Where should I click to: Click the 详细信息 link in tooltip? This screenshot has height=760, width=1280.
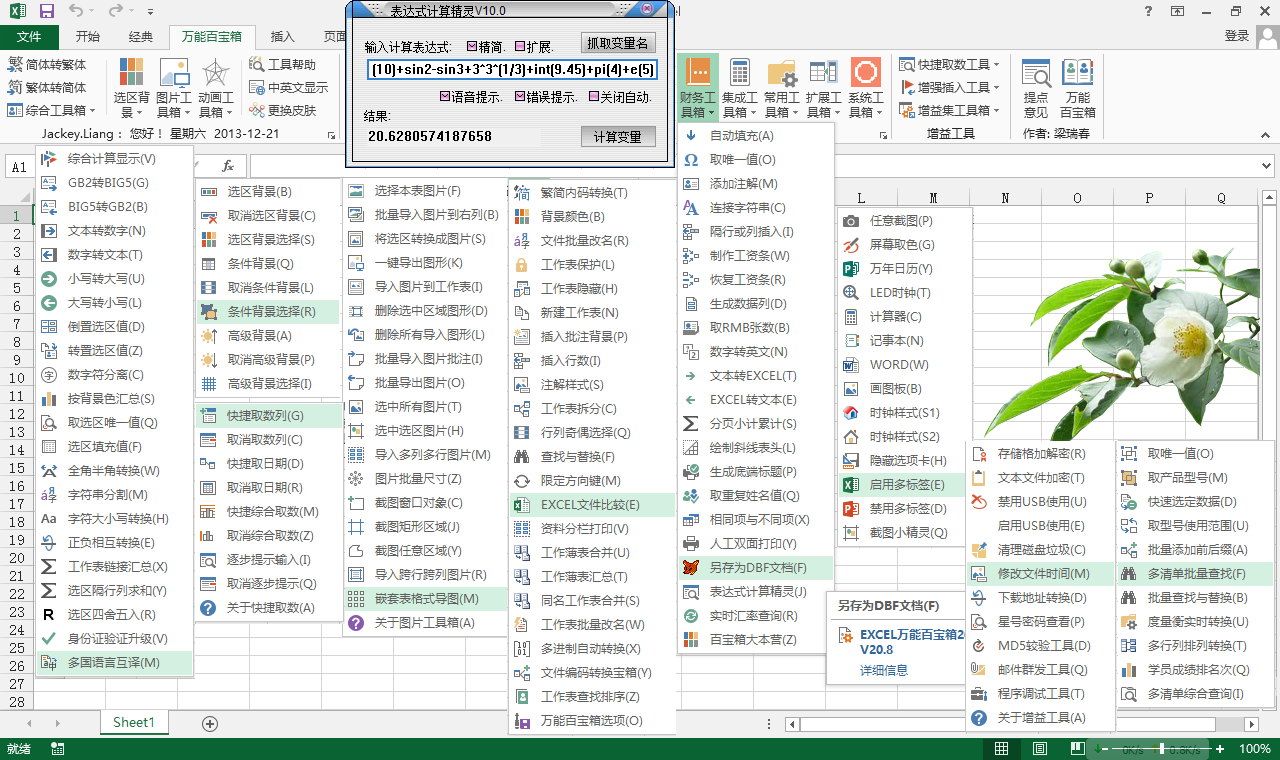pyautogui.click(x=884, y=670)
